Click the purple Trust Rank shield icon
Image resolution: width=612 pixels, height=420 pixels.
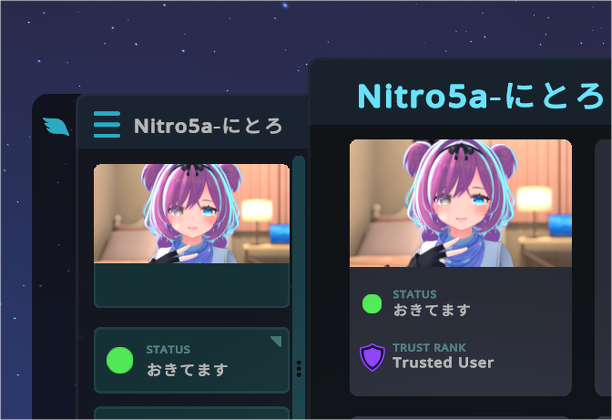coord(372,357)
